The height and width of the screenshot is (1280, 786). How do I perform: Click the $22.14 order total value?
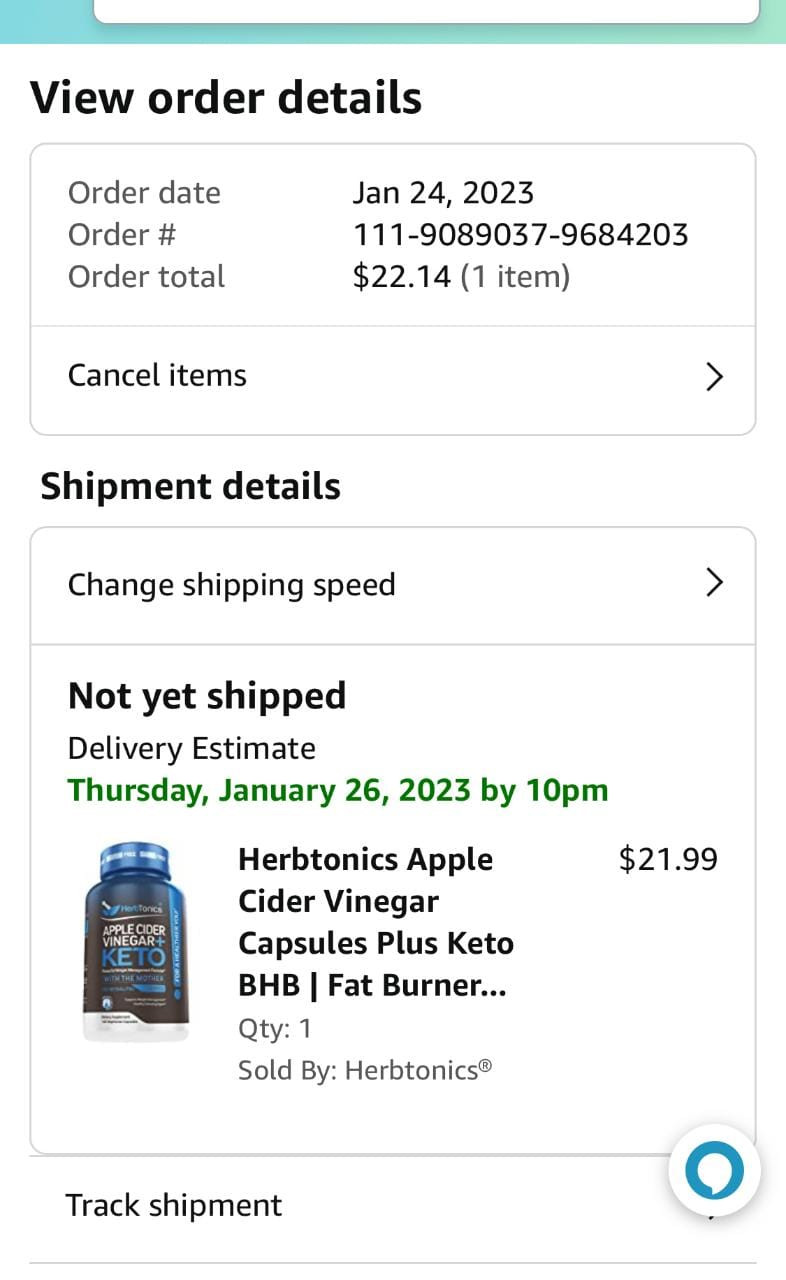point(402,277)
